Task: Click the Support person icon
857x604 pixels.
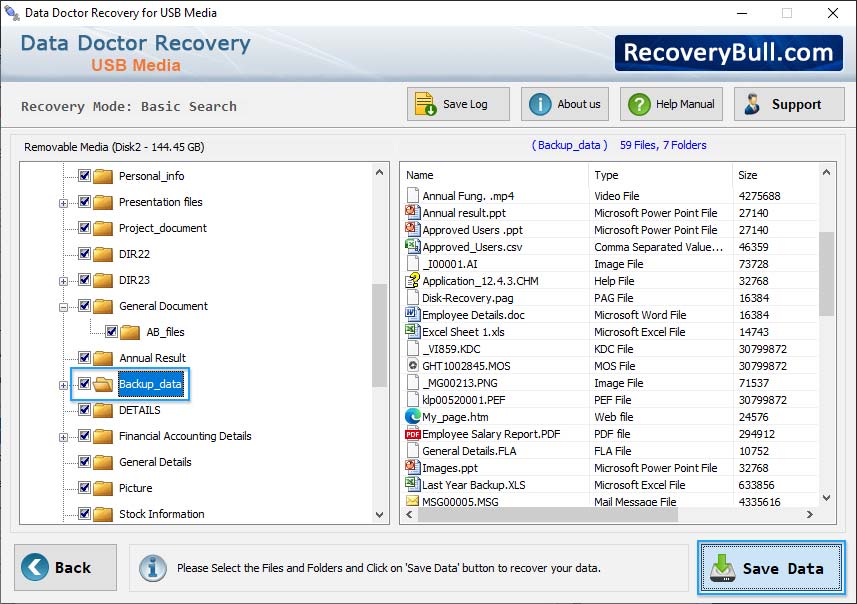Action: pos(752,104)
